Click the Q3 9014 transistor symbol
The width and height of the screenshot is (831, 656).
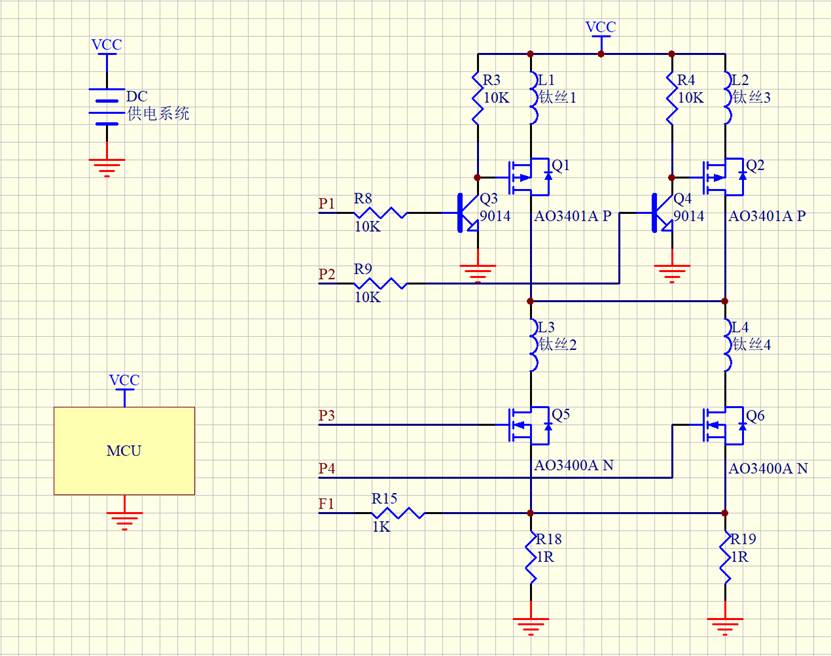click(x=467, y=213)
